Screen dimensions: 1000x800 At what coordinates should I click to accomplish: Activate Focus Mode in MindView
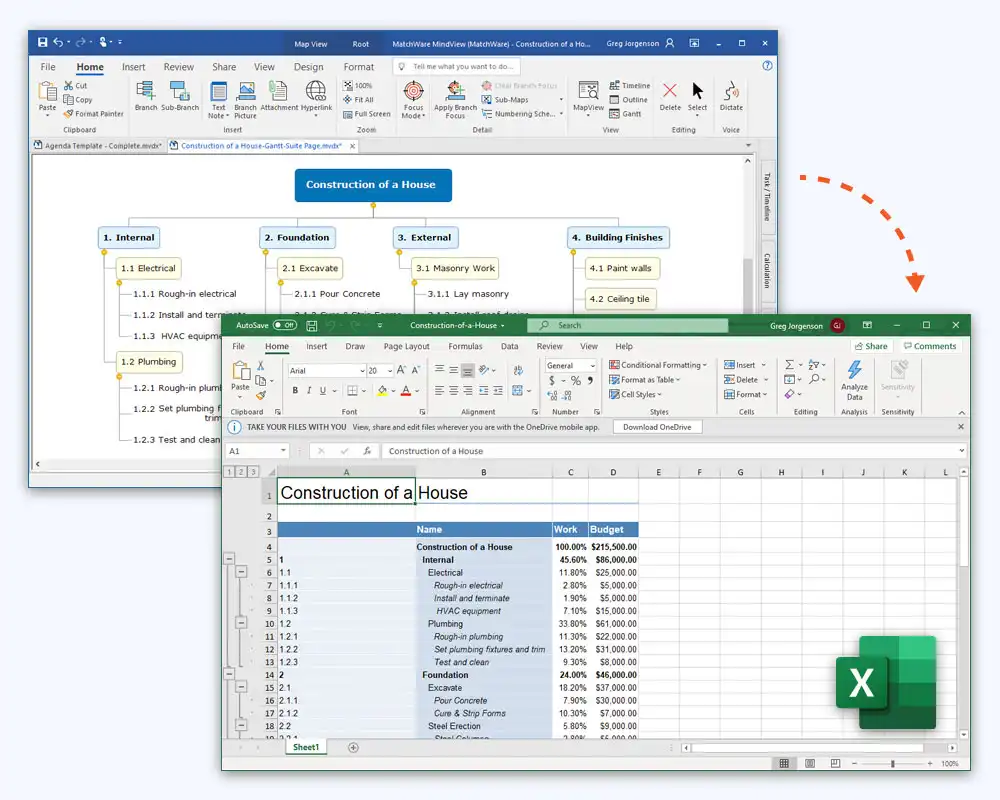pos(414,98)
